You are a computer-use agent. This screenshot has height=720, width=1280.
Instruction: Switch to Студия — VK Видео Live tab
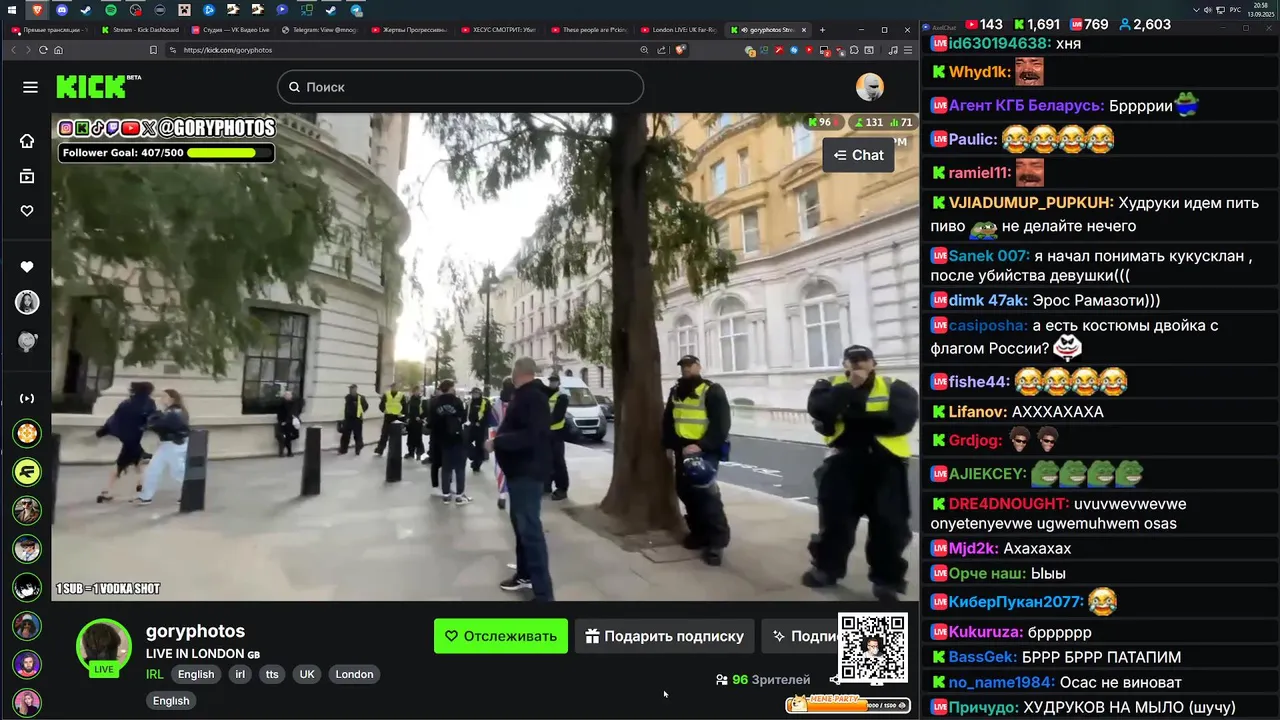[231, 30]
